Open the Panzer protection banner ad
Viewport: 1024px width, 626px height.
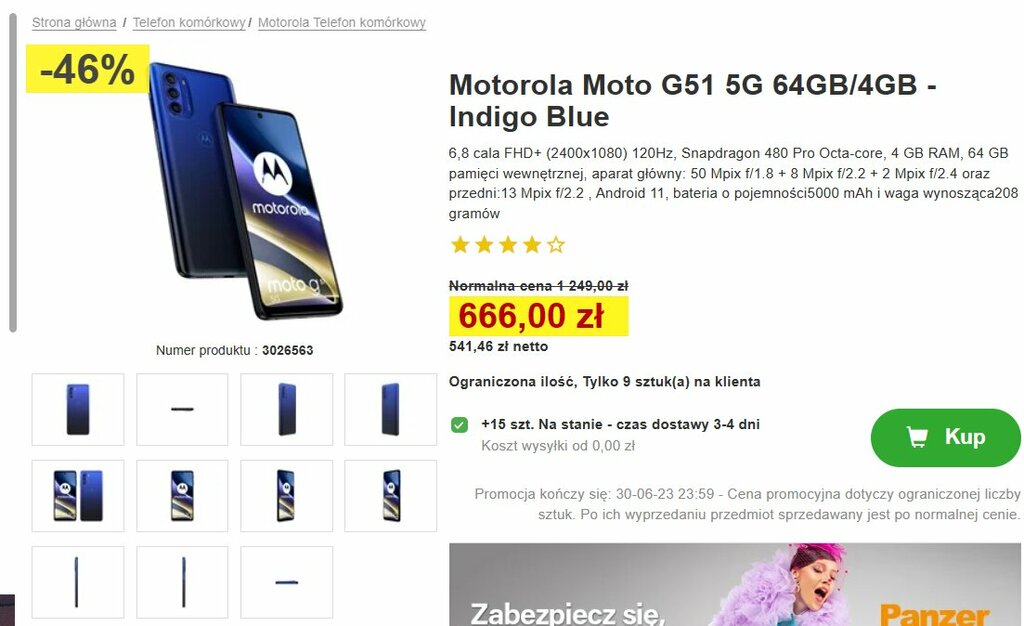[735, 584]
